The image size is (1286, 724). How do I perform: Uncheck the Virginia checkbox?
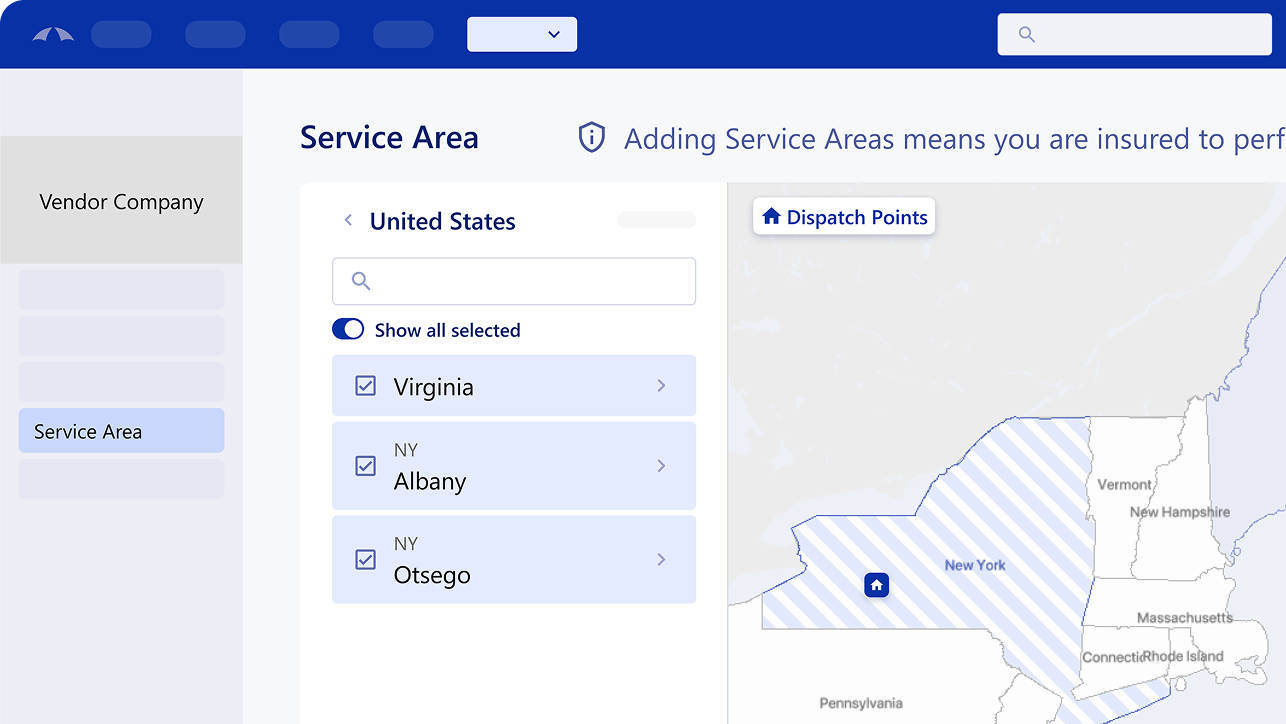click(366, 386)
